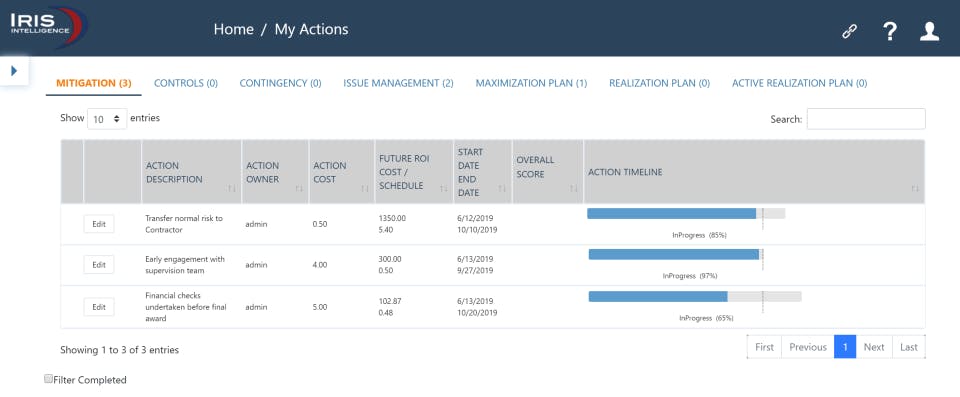Screen dimensions: 960x397
Task: Click the 102.87 future ROI value
Action: 390,301
